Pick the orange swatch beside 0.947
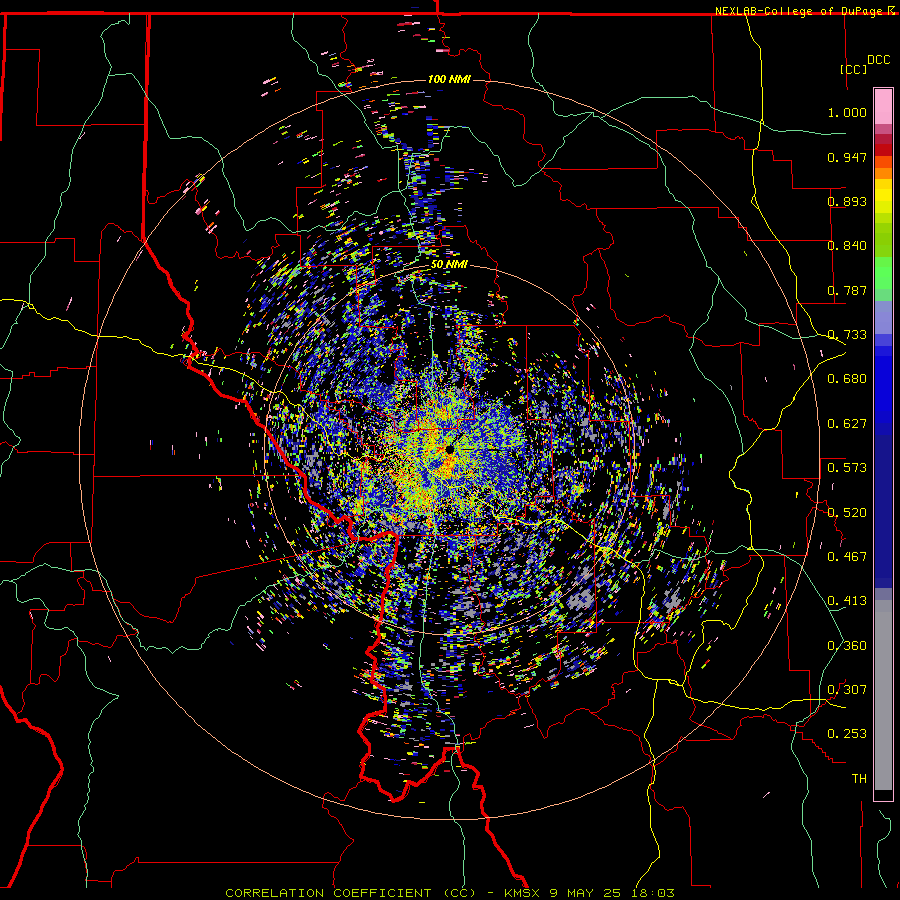 tap(883, 162)
